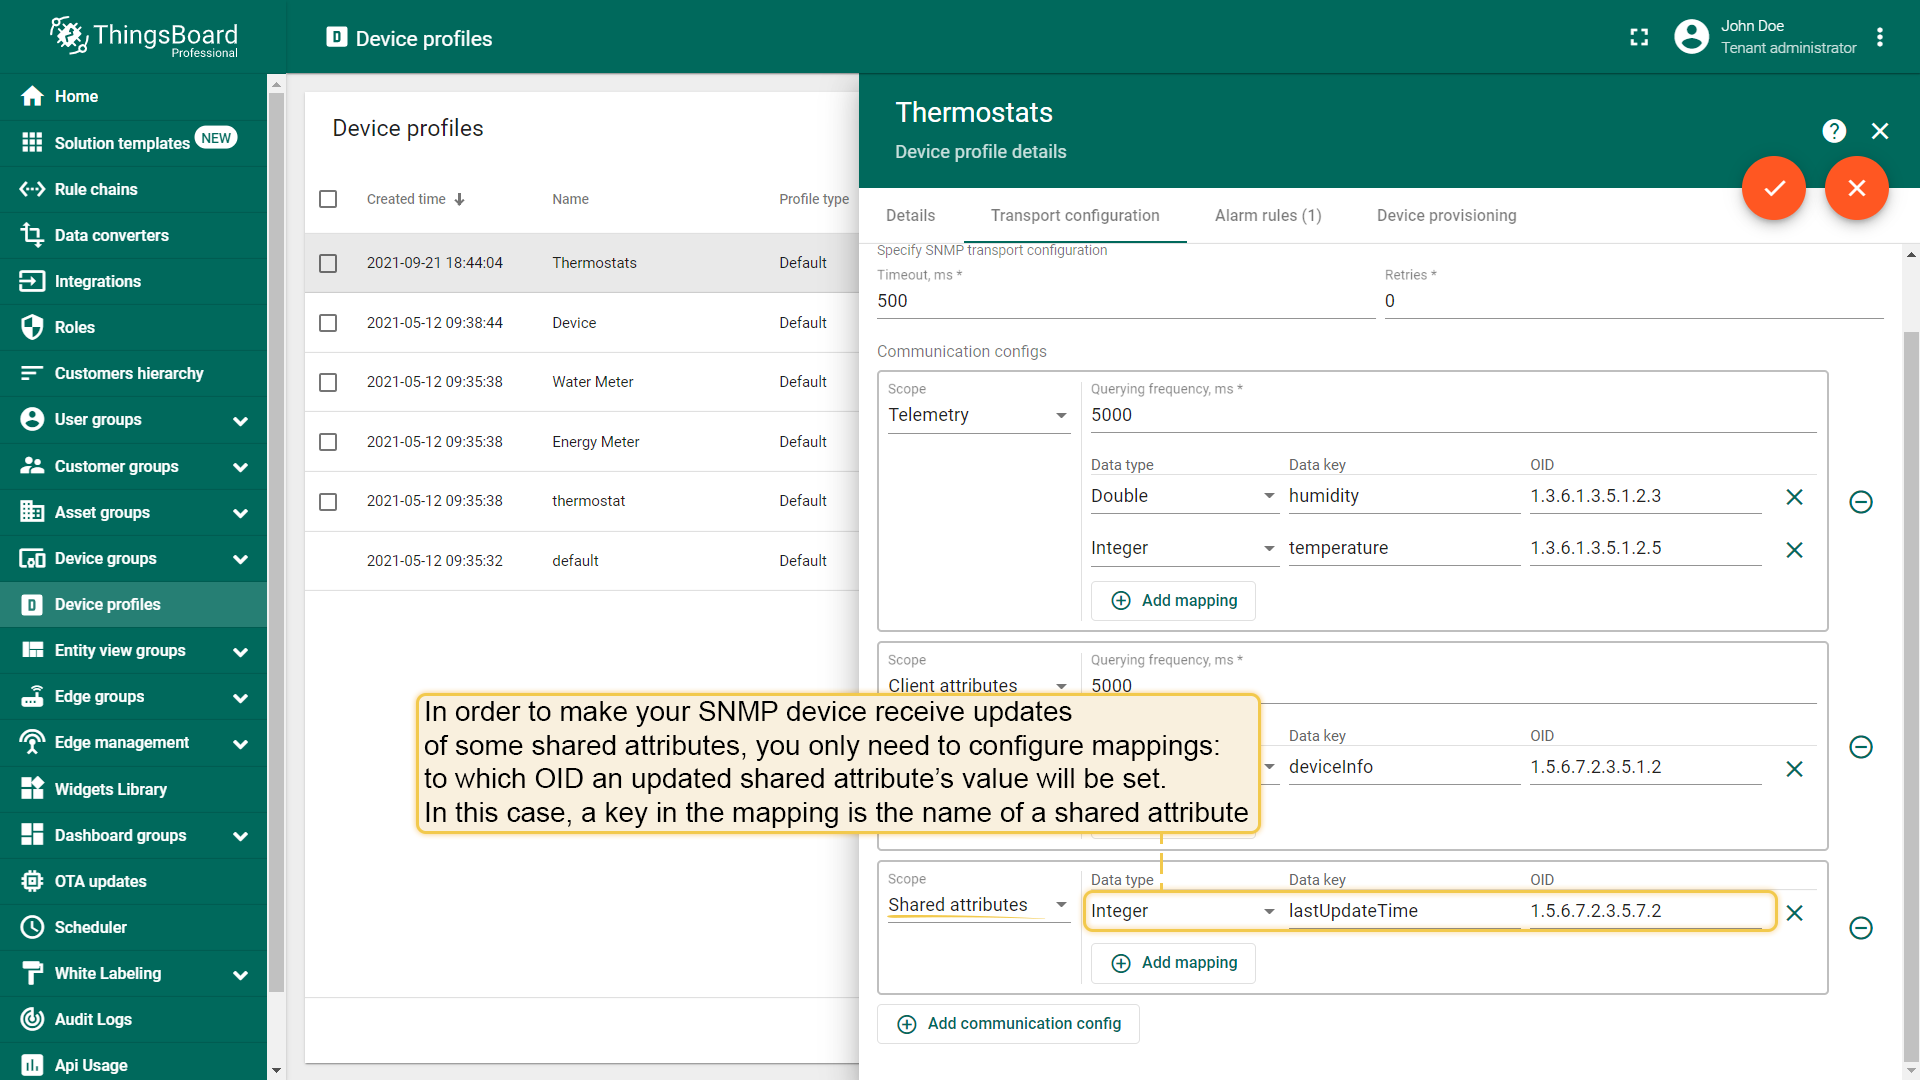
Task: Open the Double data type dropdown
Action: pyautogui.click(x=1182, y=496)
